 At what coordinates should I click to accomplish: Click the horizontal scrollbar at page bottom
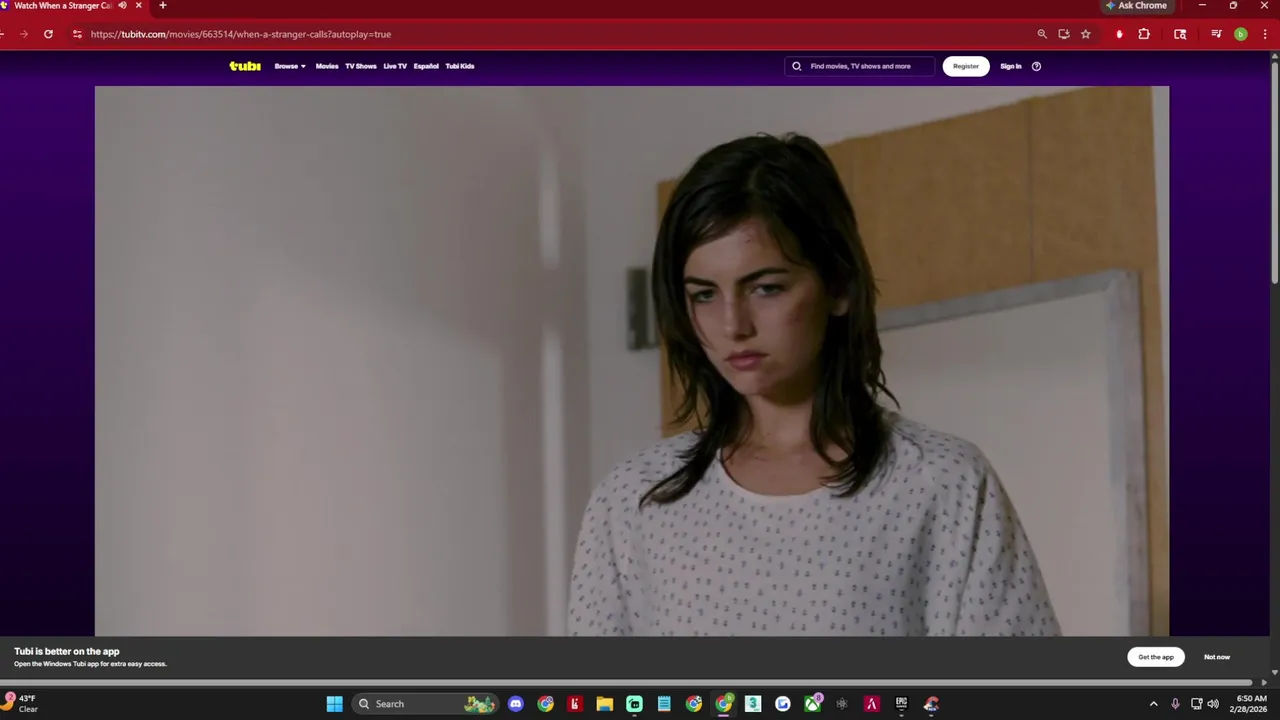[627, 683]
